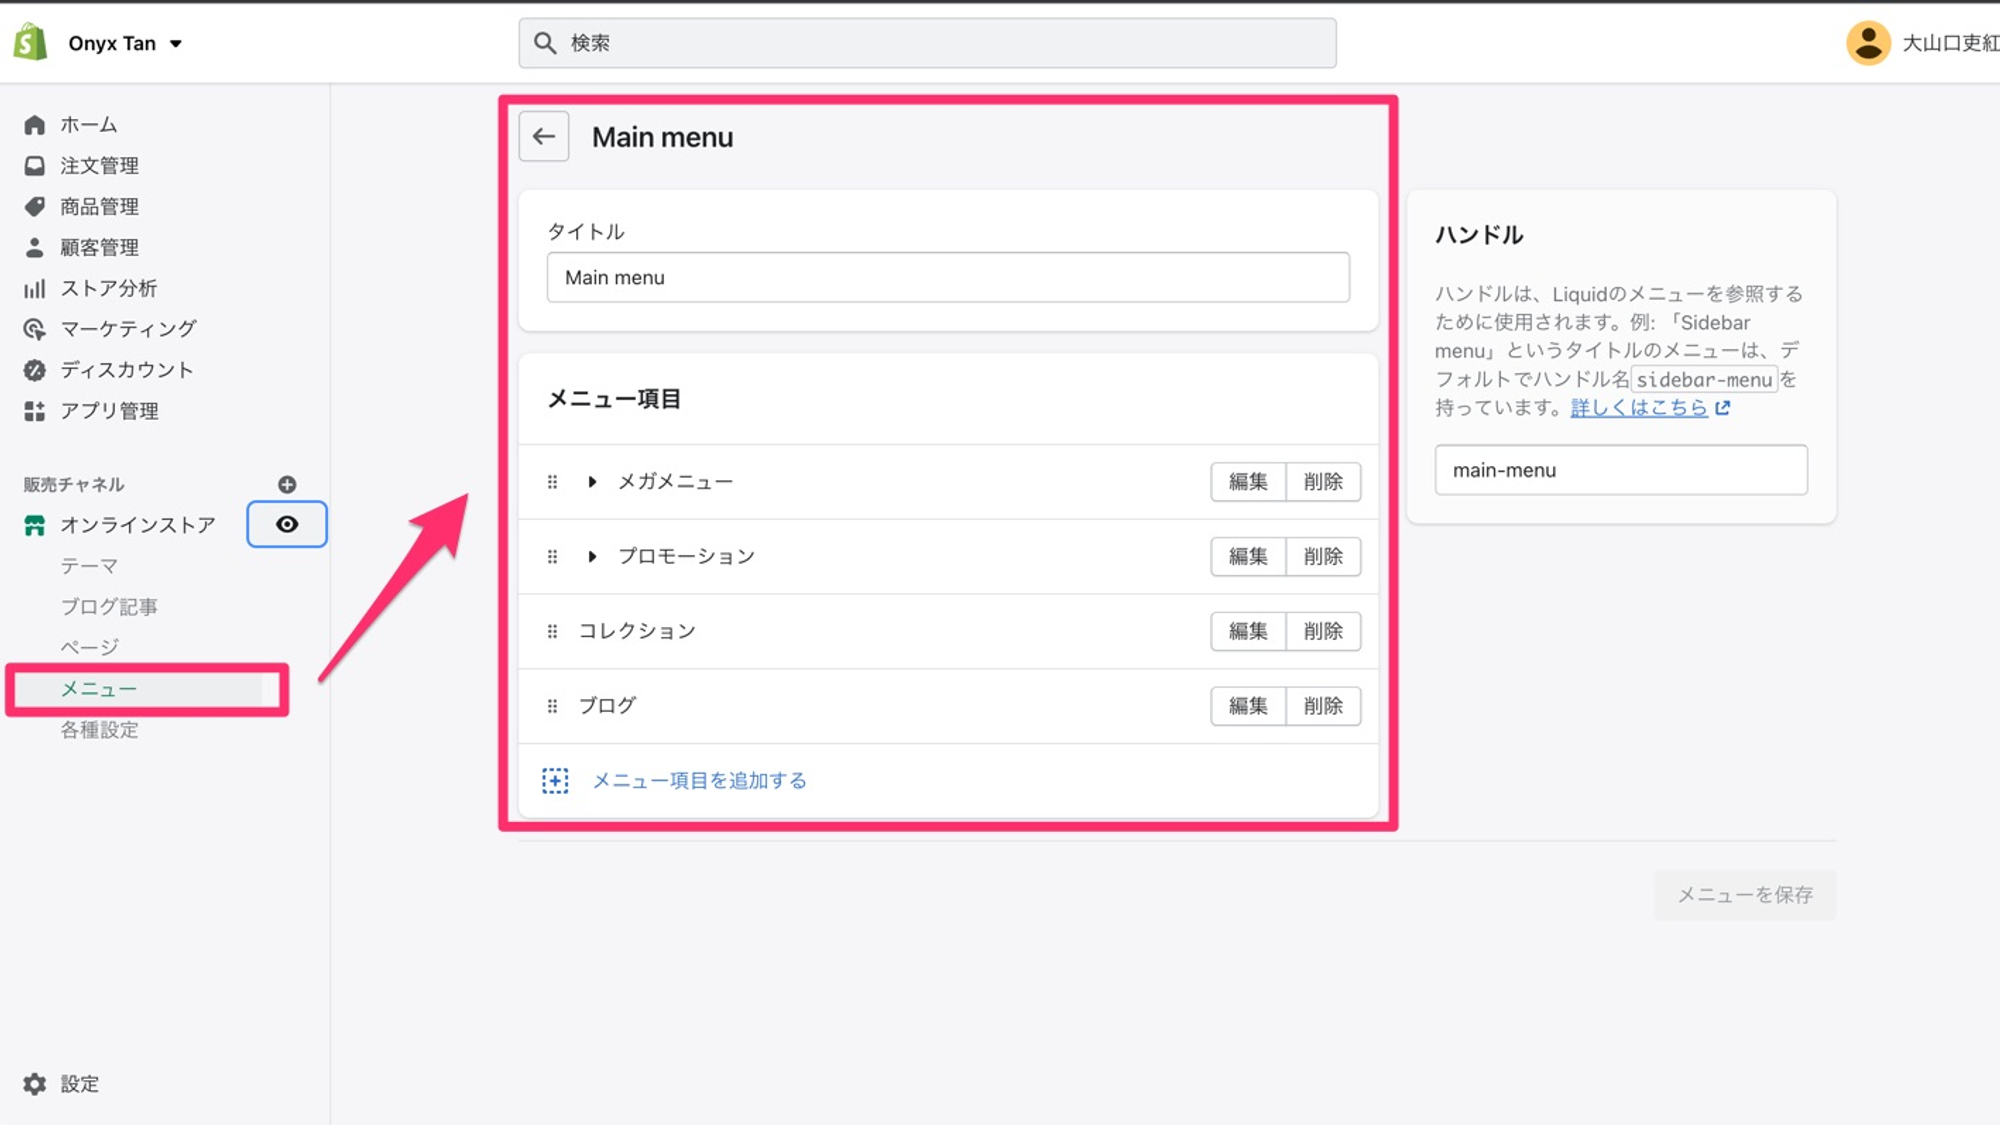The height and width of the screenshot is (1125, 2000).
Task: Delete the ブログ menu item
Action: 1323,706
